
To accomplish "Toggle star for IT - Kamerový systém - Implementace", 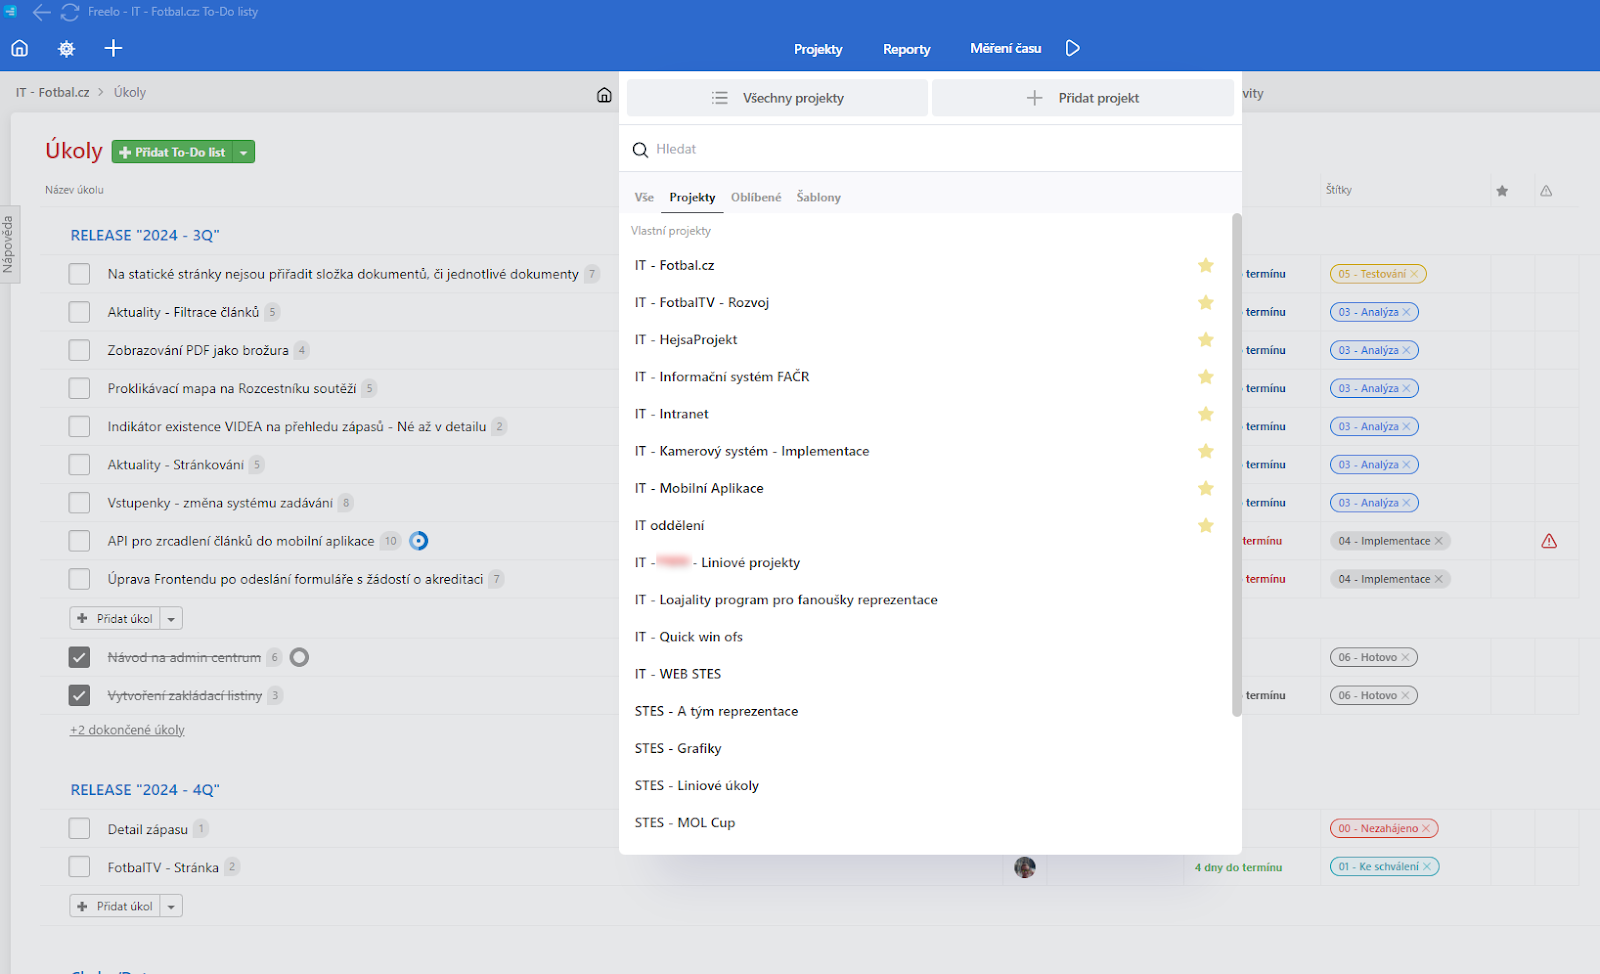I will (x=1206, y=451).
